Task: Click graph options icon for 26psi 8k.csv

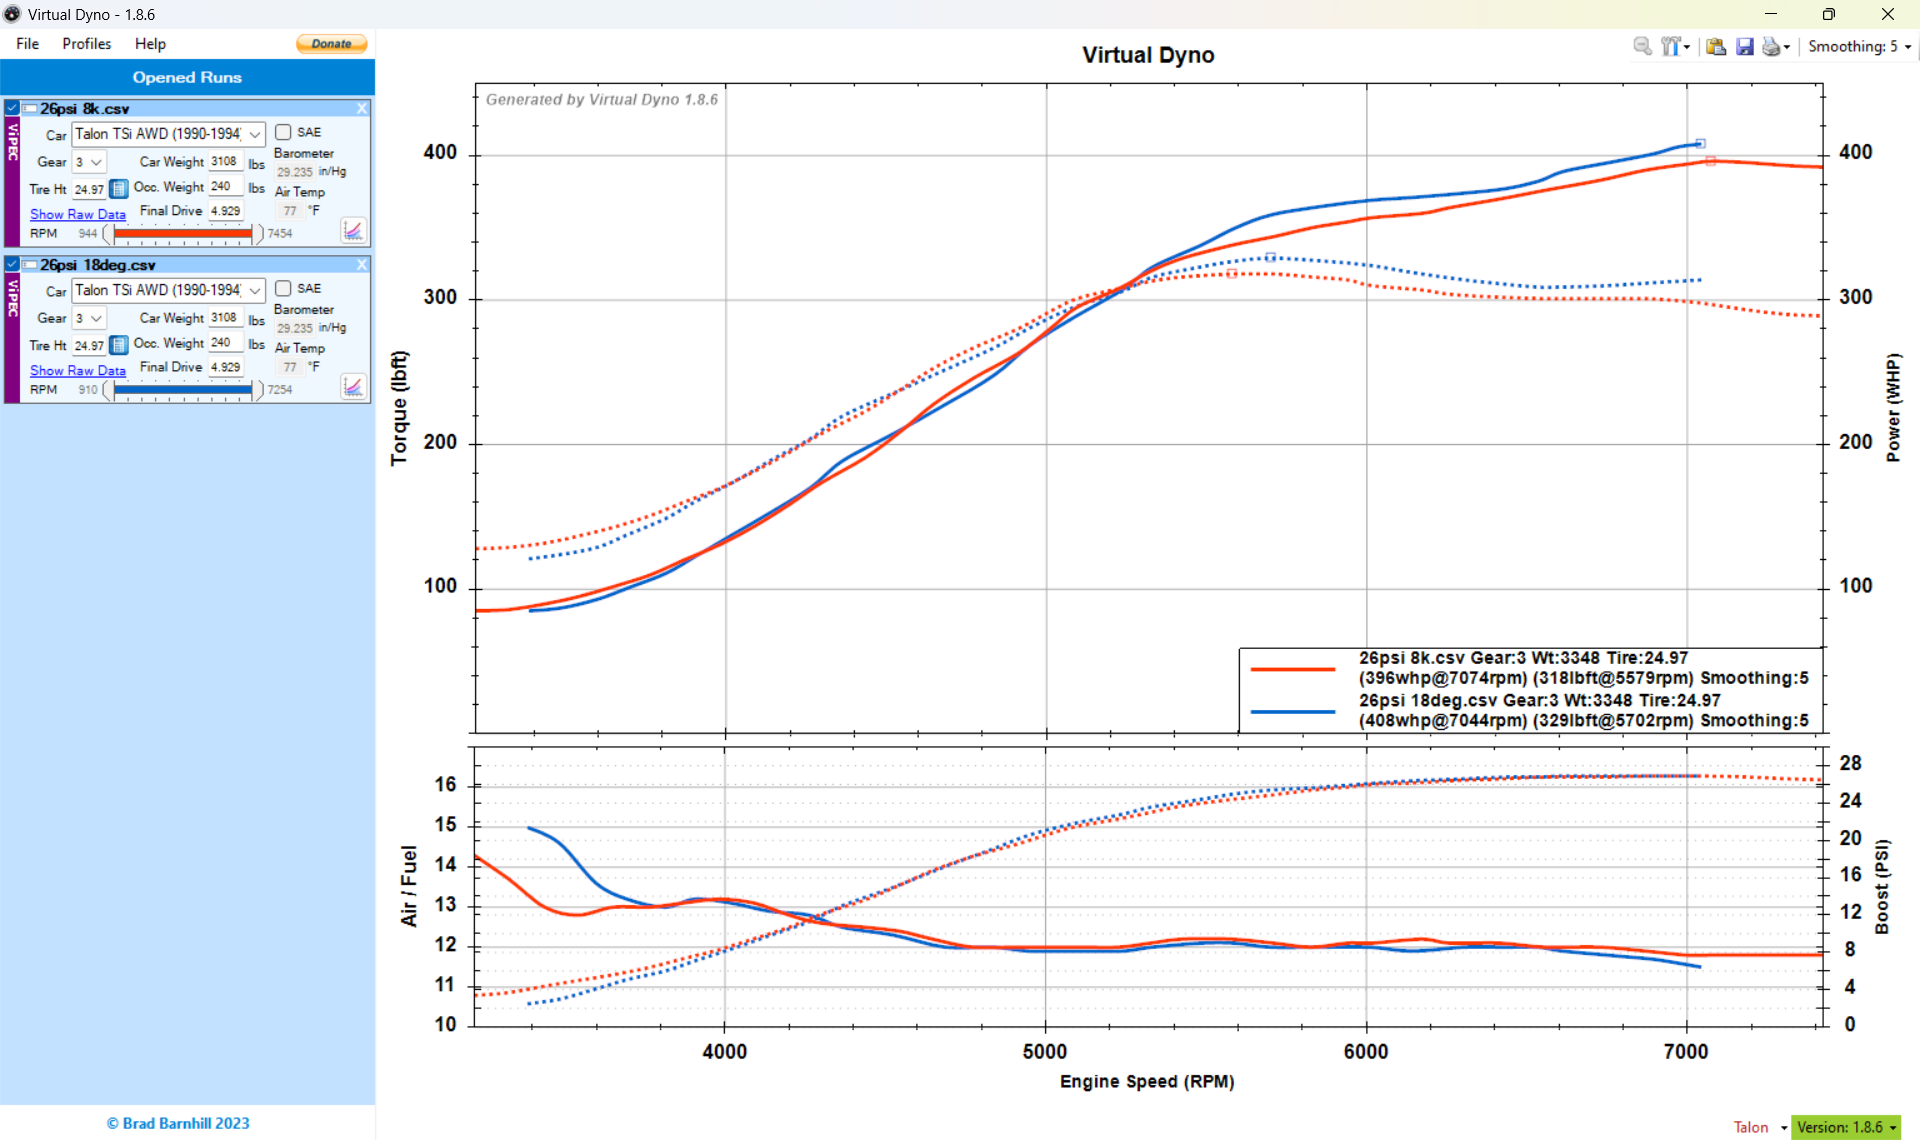Action: pyautogui.click(x=353, y=230)
